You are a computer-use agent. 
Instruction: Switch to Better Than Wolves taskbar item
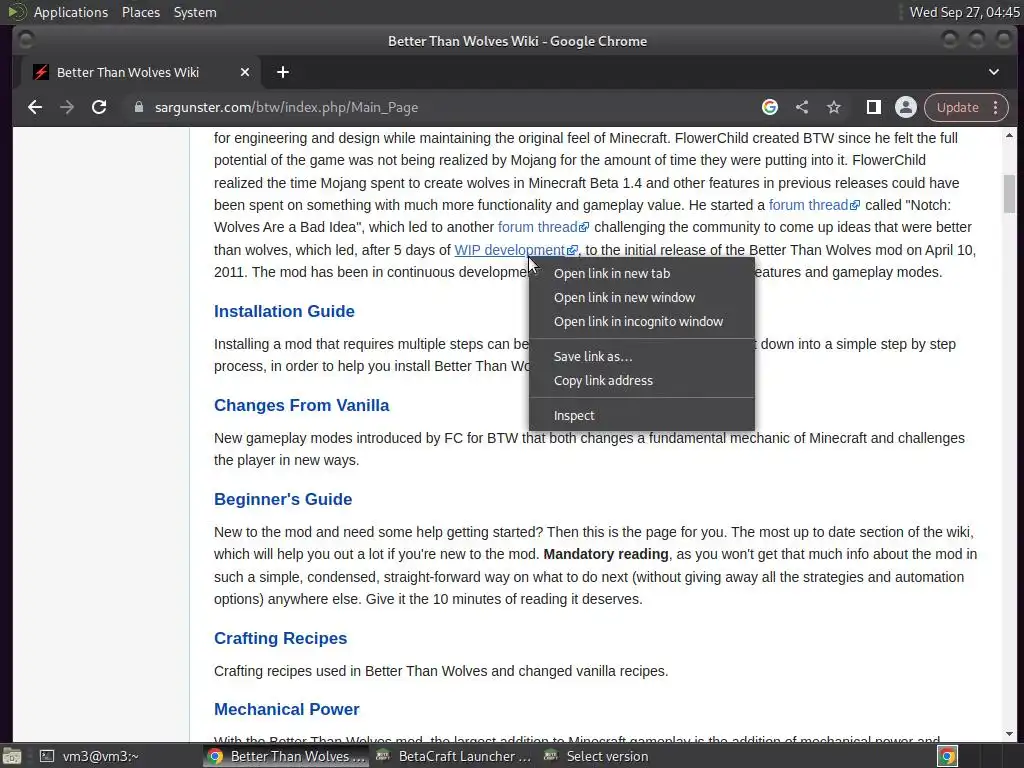click(x=287, y=756)
